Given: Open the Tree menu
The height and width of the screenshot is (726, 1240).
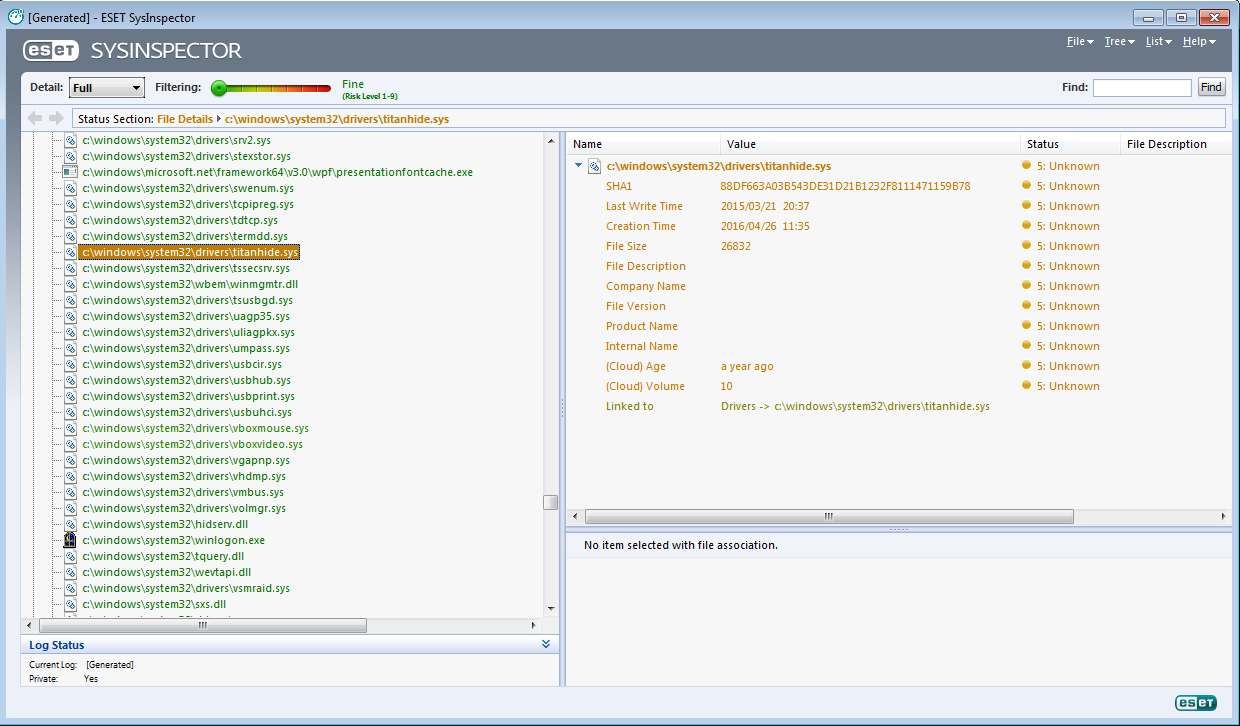Looking at the screenshot, I should [x=1118, y=42].
